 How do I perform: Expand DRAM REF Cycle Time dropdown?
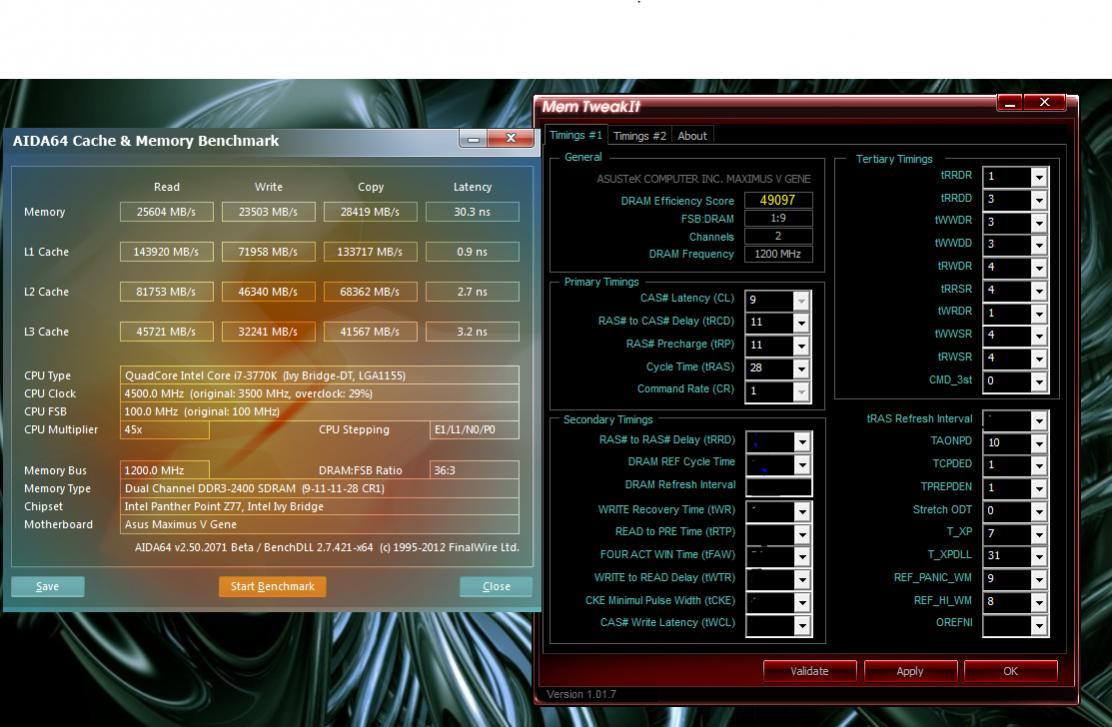(802, 465)
